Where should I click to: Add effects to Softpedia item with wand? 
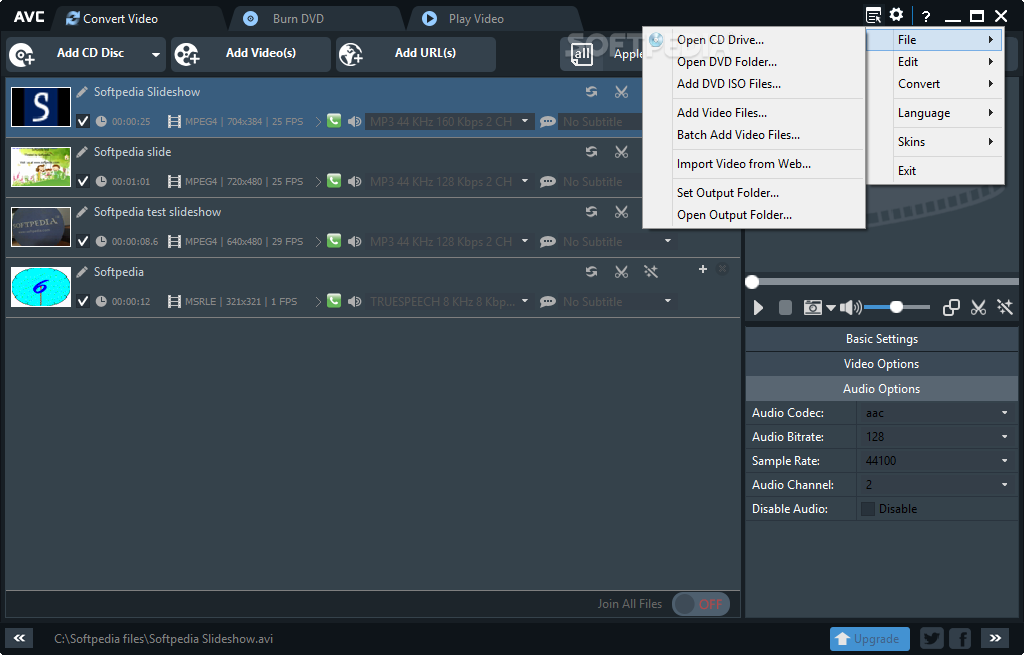click(x=650, y=272)
